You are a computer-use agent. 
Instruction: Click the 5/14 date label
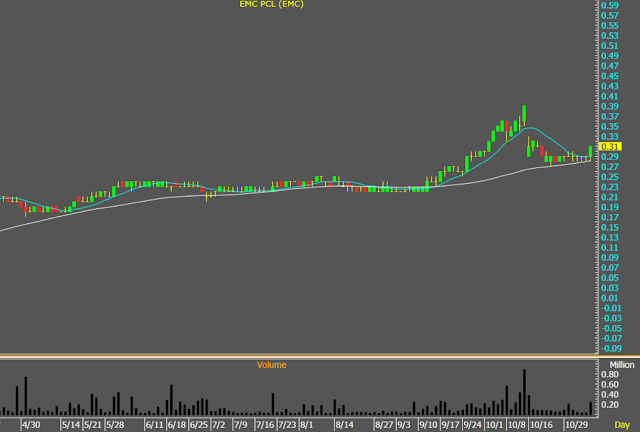71,425
